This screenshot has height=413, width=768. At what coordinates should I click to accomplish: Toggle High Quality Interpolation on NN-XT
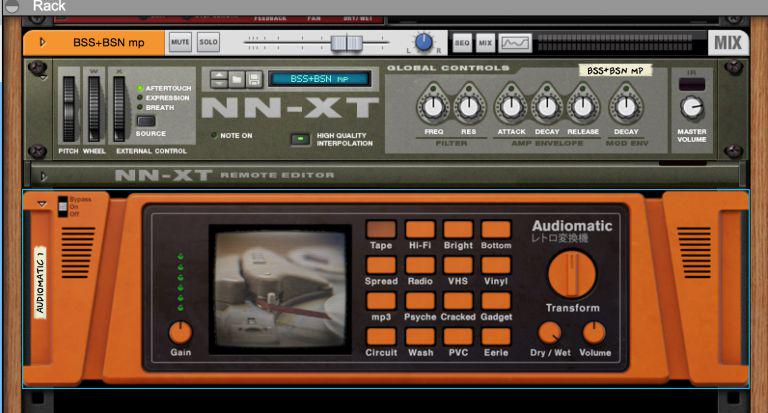(300, 139)
